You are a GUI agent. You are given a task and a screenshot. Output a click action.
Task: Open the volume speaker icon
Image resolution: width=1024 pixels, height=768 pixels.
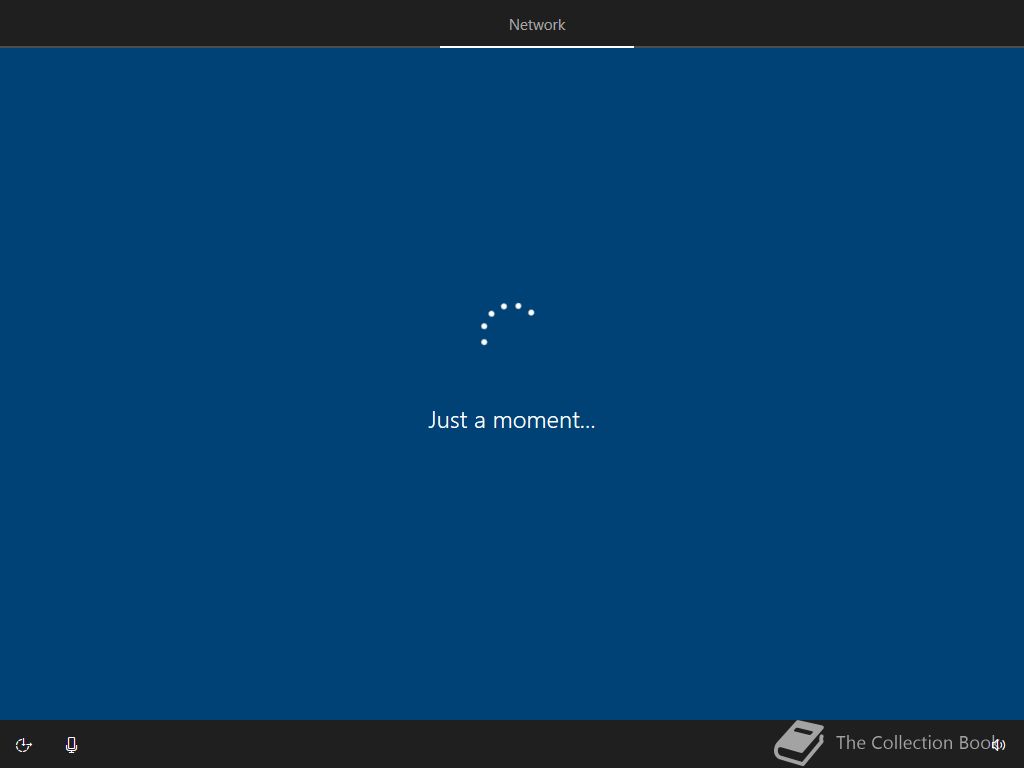tap(999, 744)
